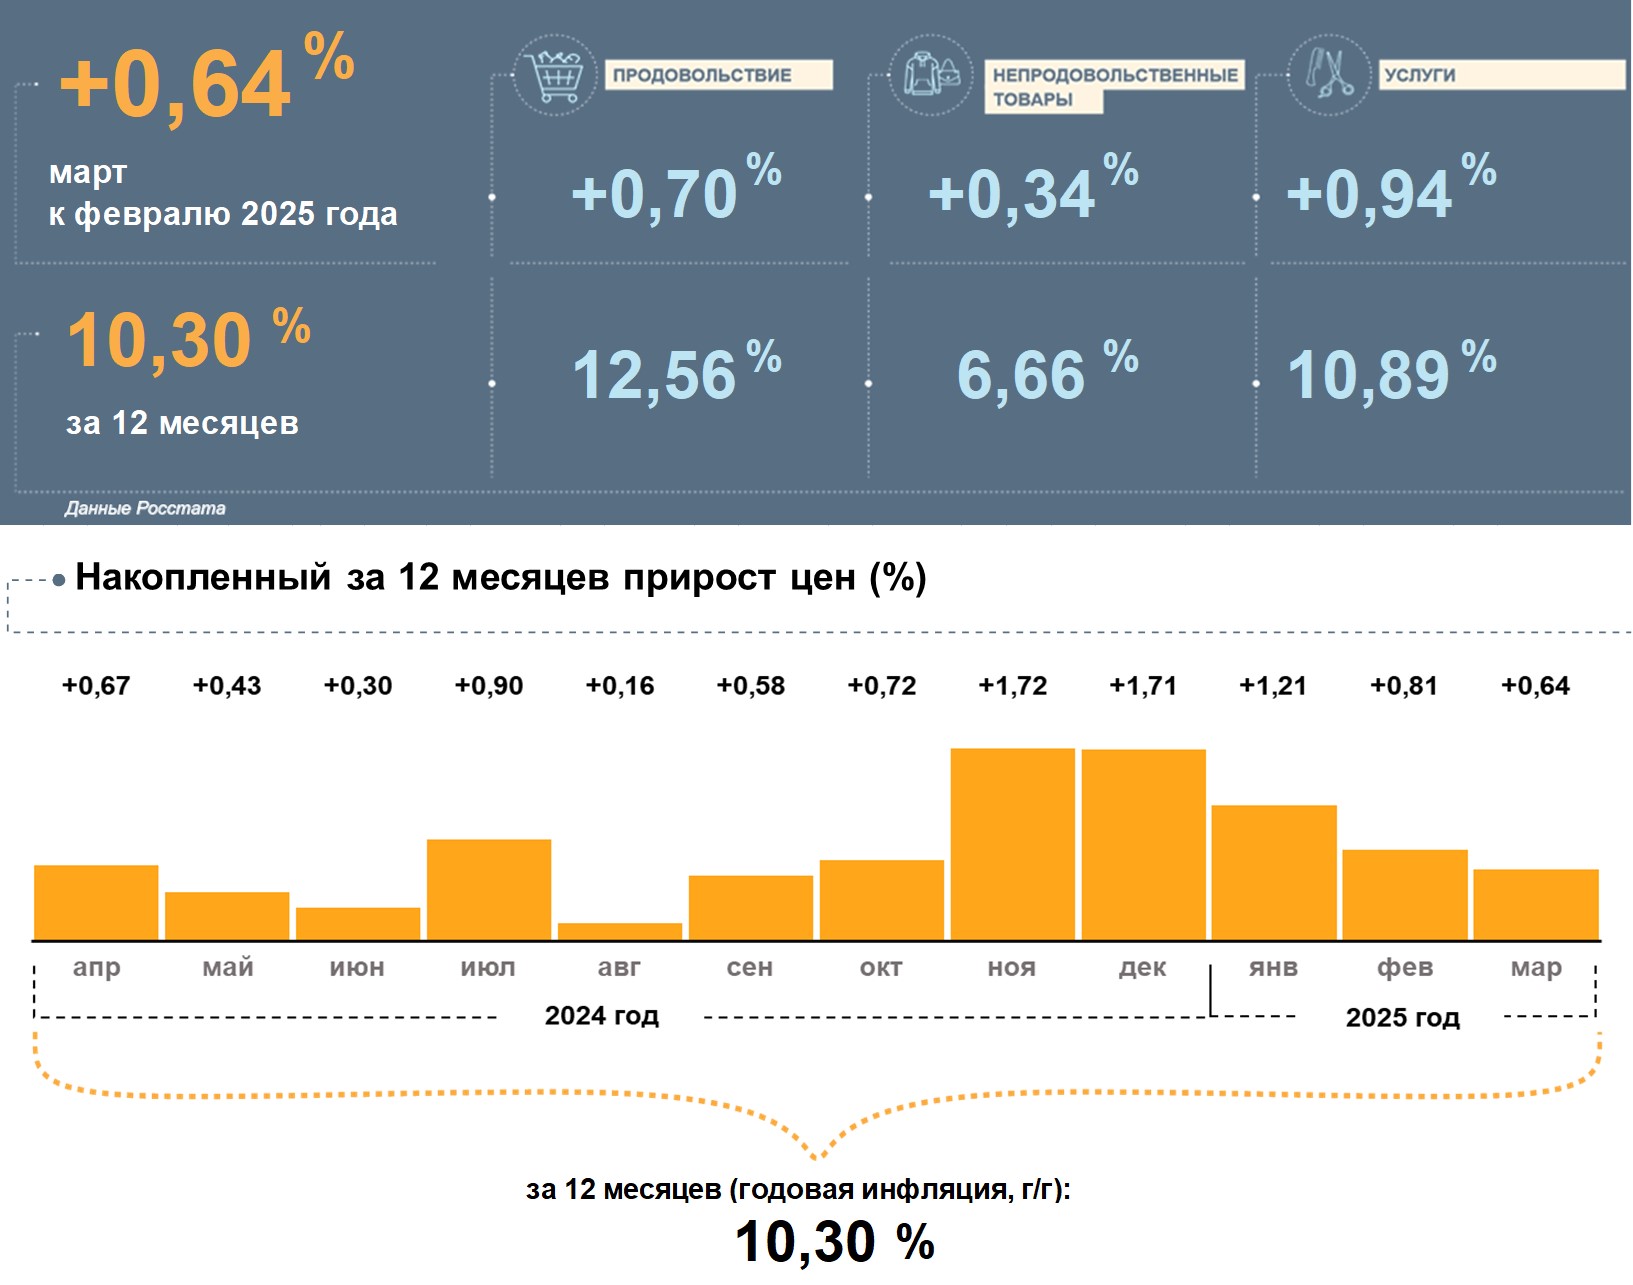Click the +0,30 value label above июн

[x=358, y=686]
